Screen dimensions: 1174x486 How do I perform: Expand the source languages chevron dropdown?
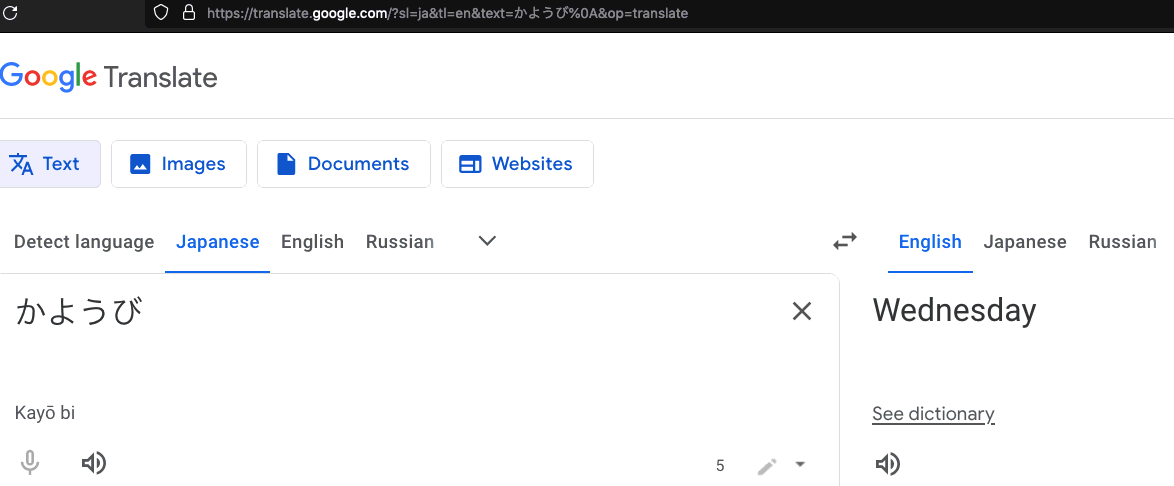(487, 241)
